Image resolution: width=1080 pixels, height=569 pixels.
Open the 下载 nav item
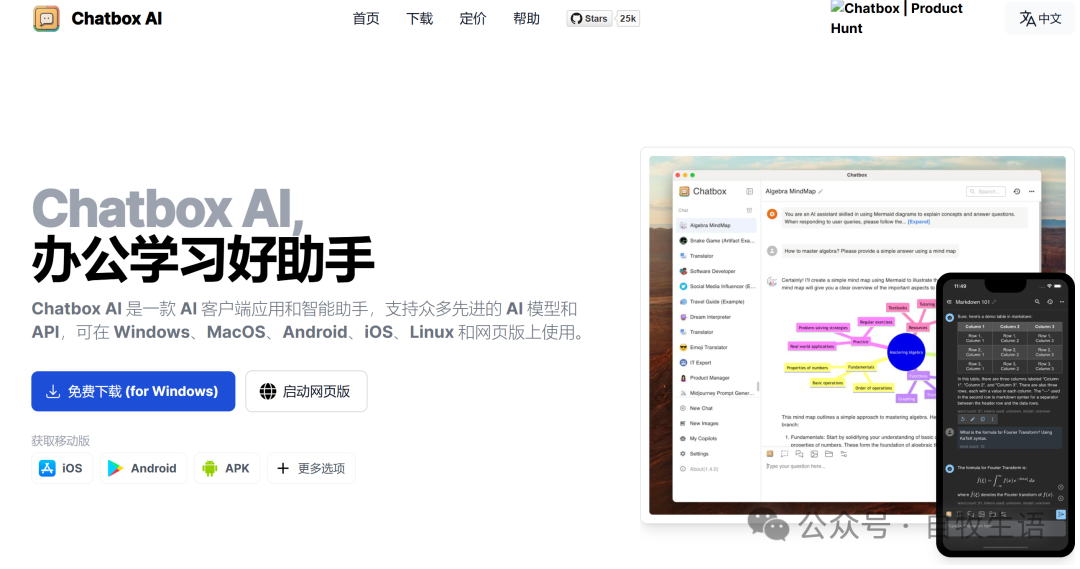tap(419, 19)
